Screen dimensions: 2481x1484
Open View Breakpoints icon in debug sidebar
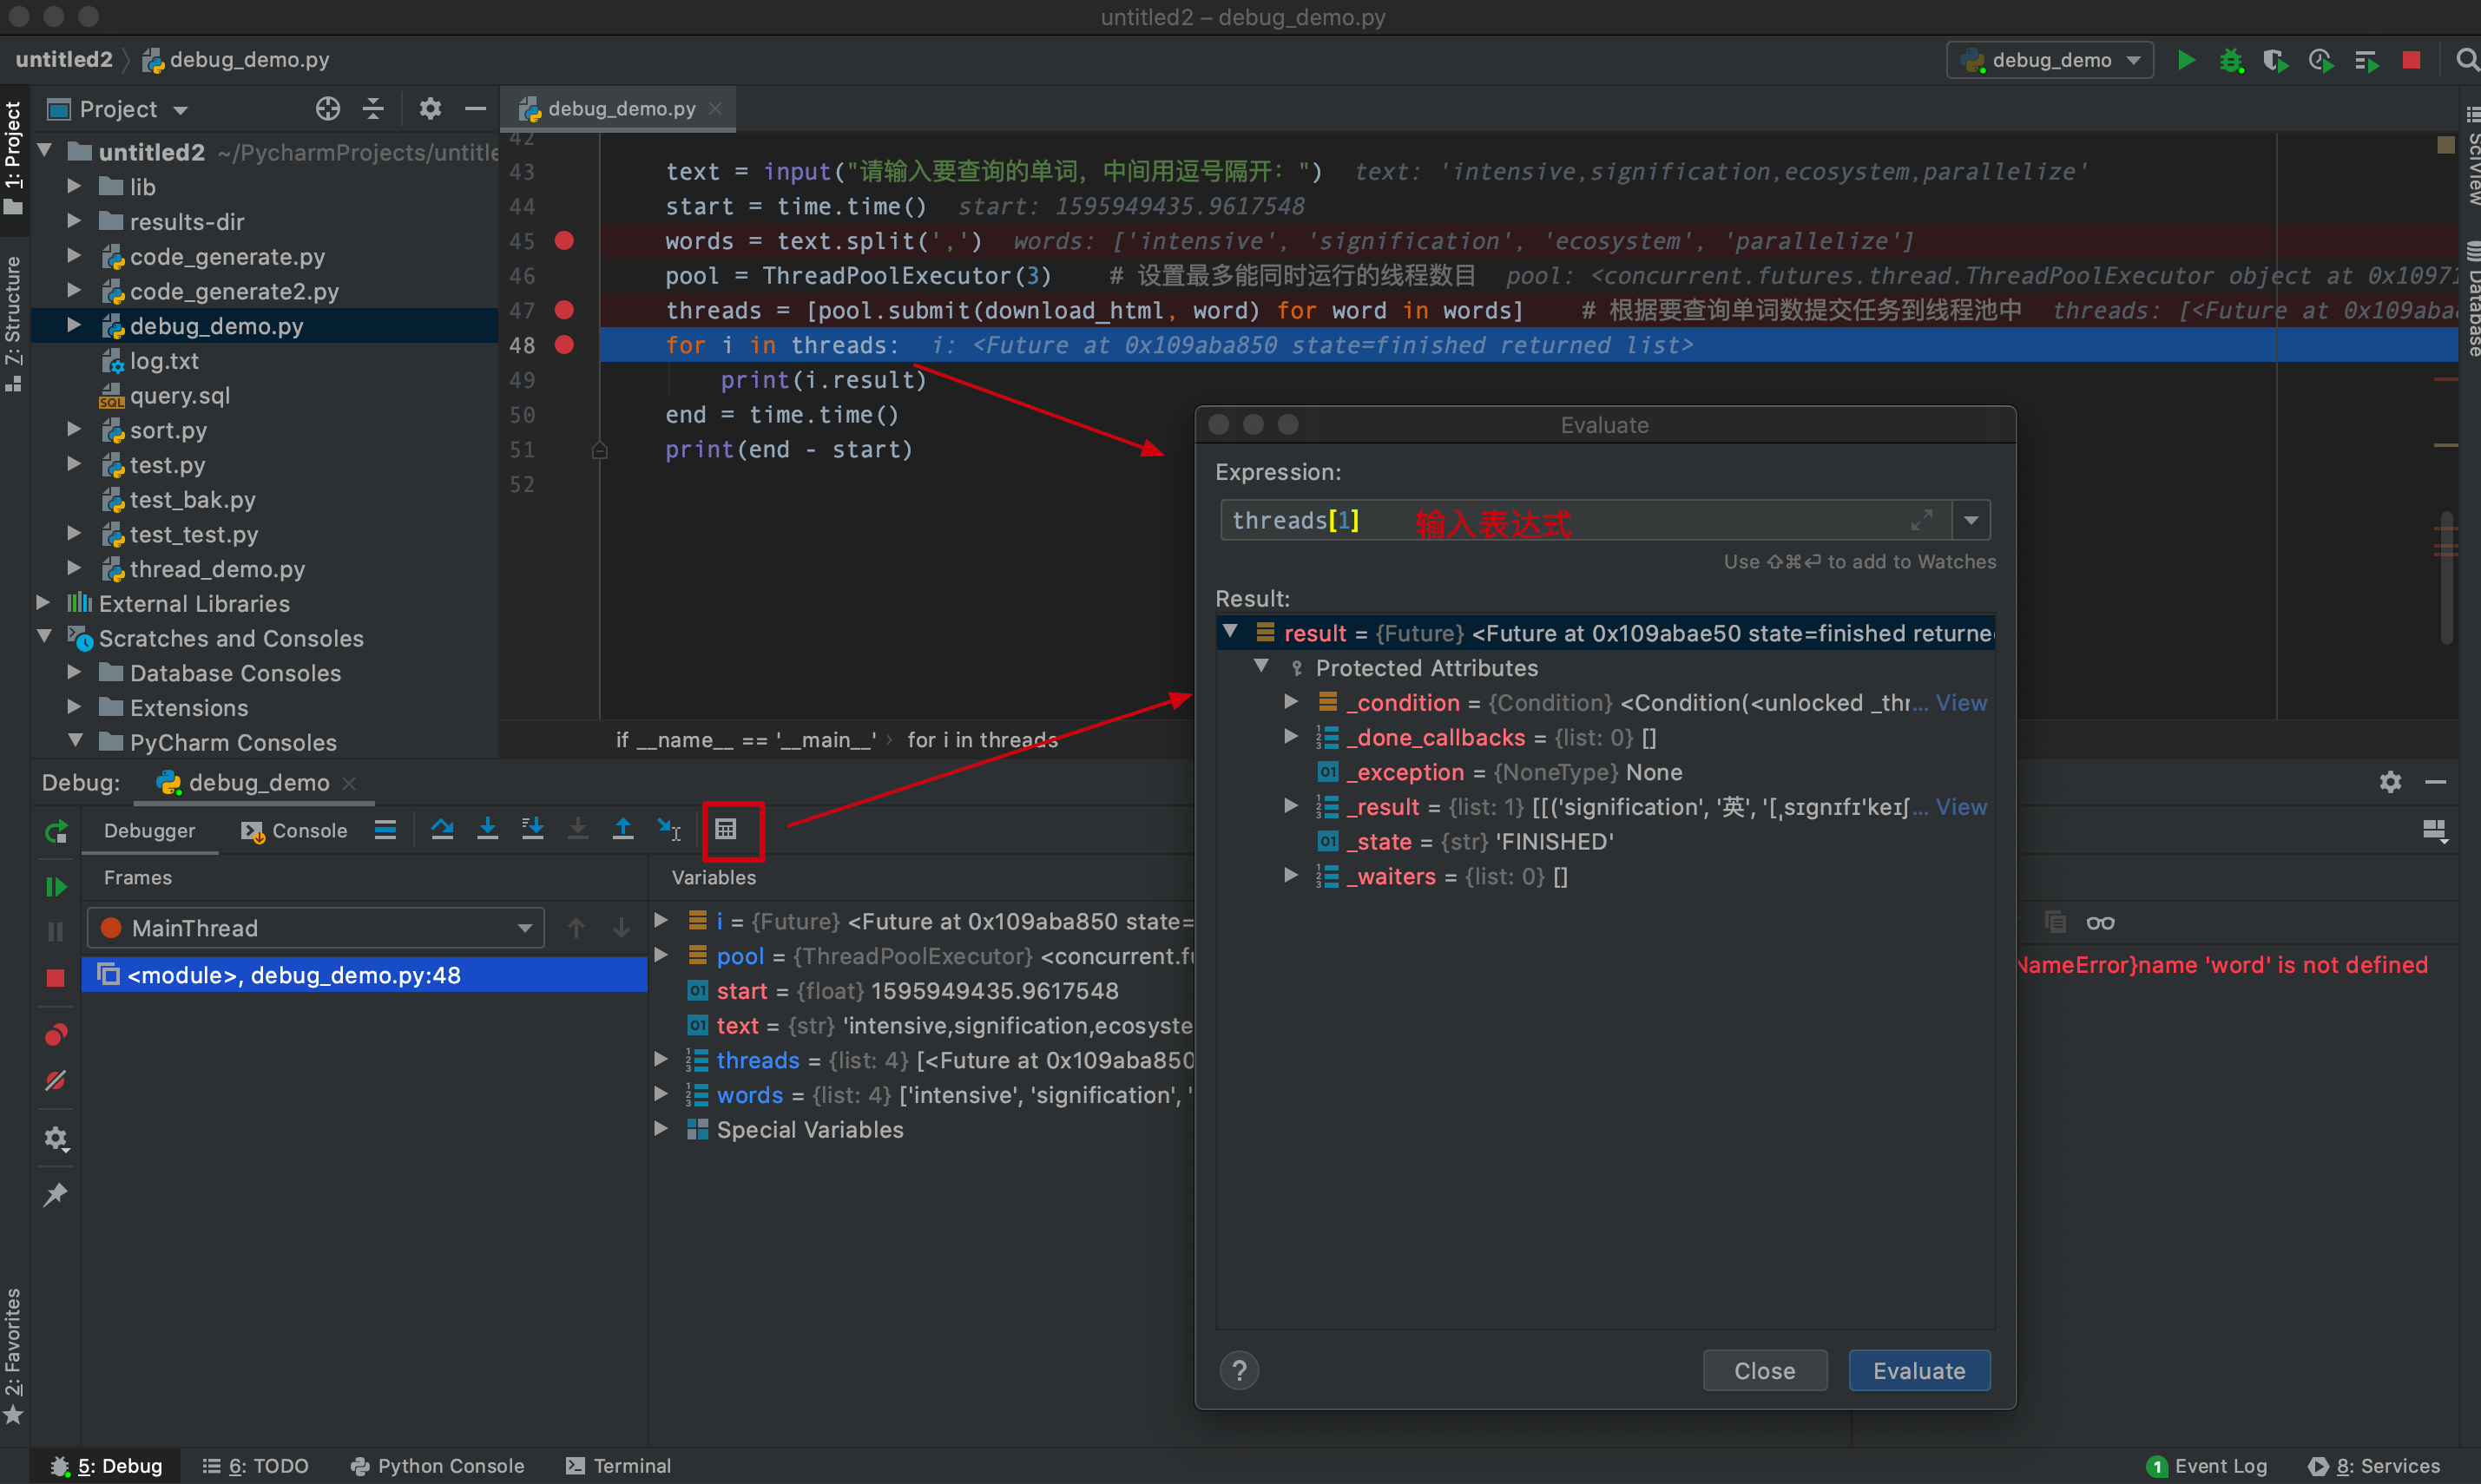click(x=56, y=1034)
